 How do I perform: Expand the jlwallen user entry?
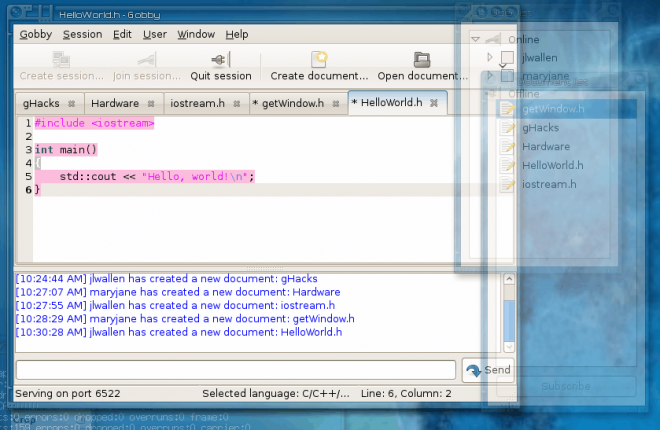[489, 58]
